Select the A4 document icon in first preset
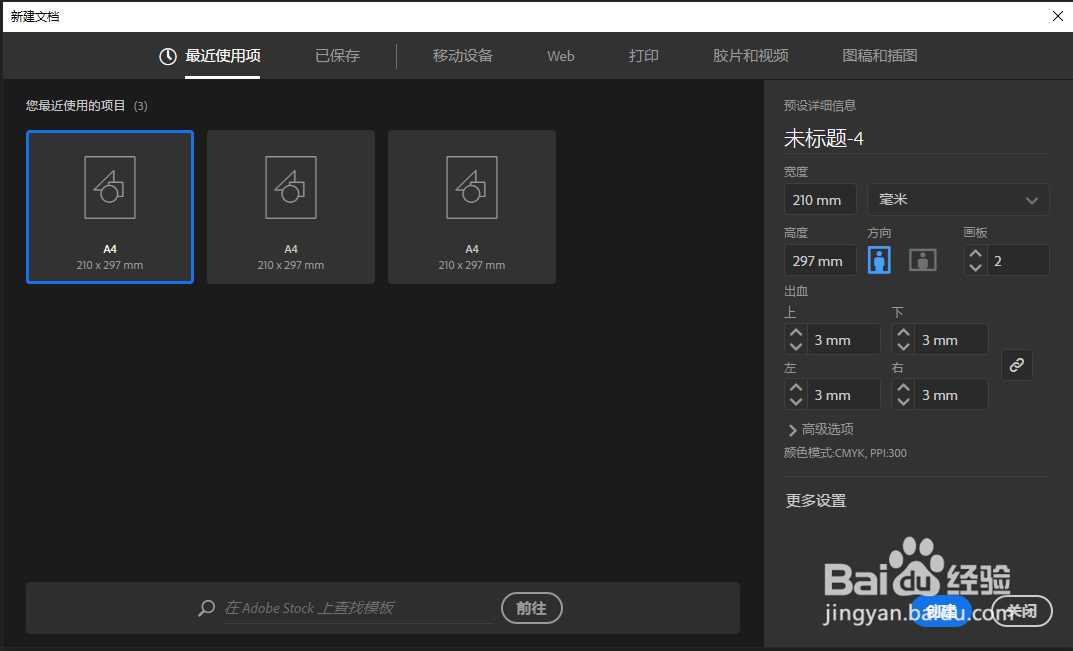Screen dimensions: 1073x651 pyautogui.click(x=109, y=187)
